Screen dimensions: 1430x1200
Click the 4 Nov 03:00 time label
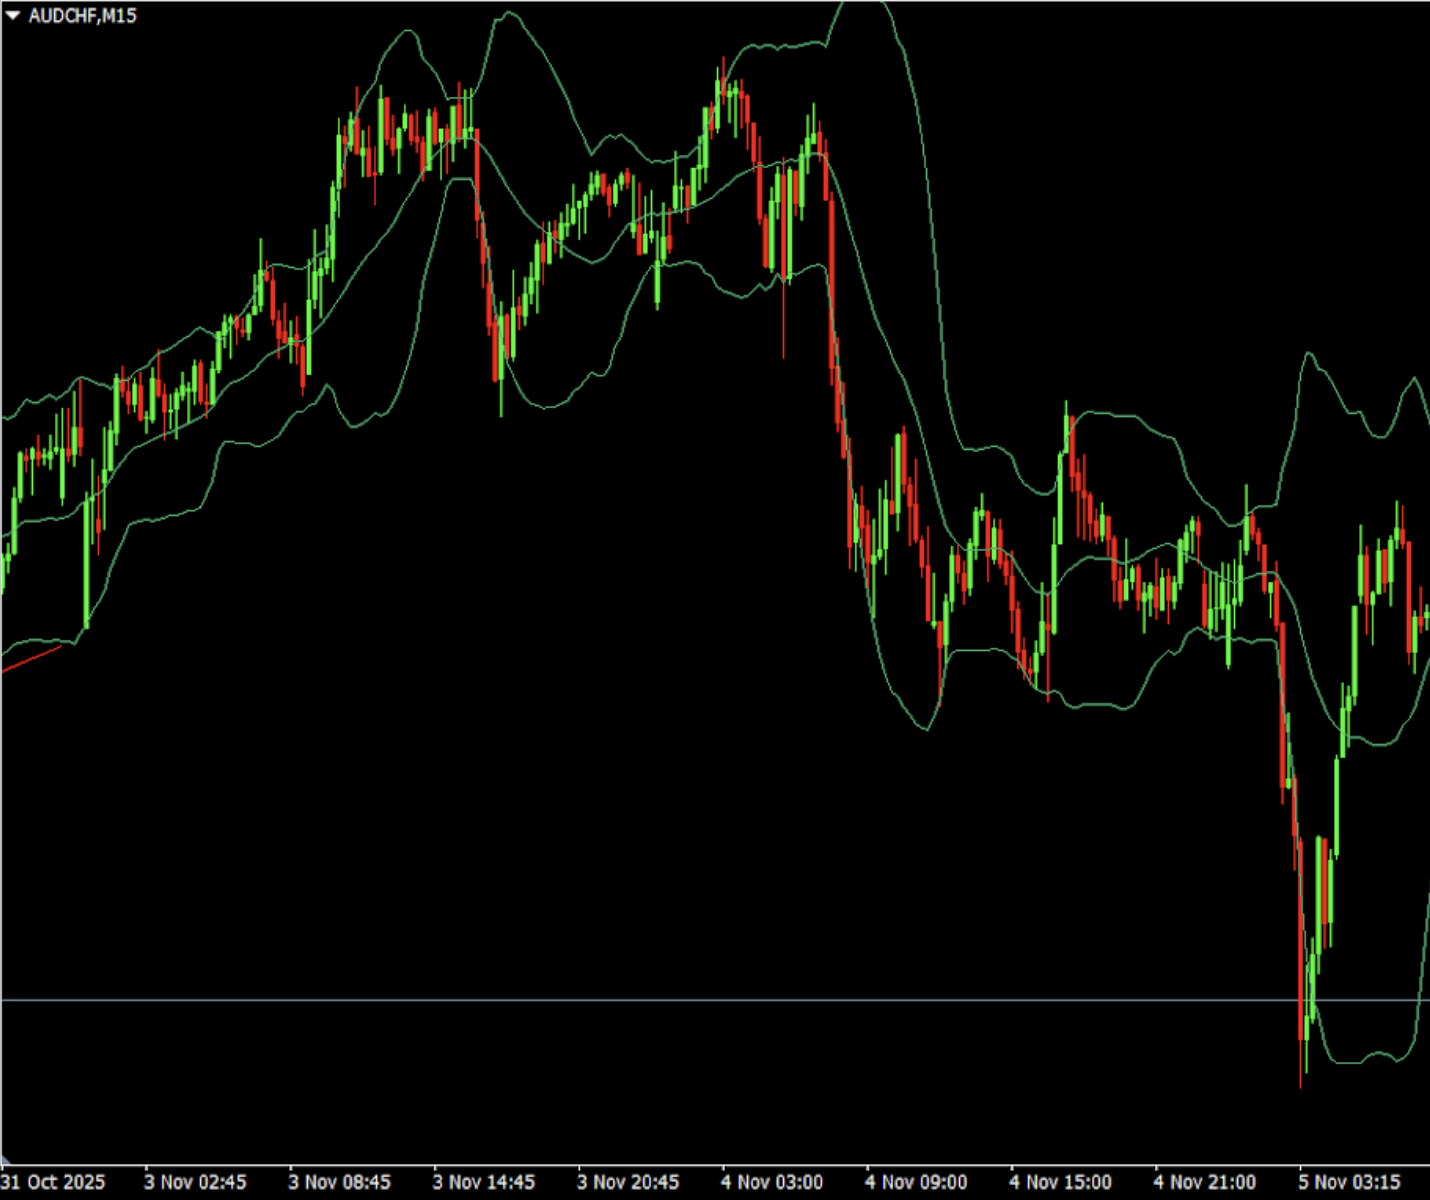click(771, 1182)
